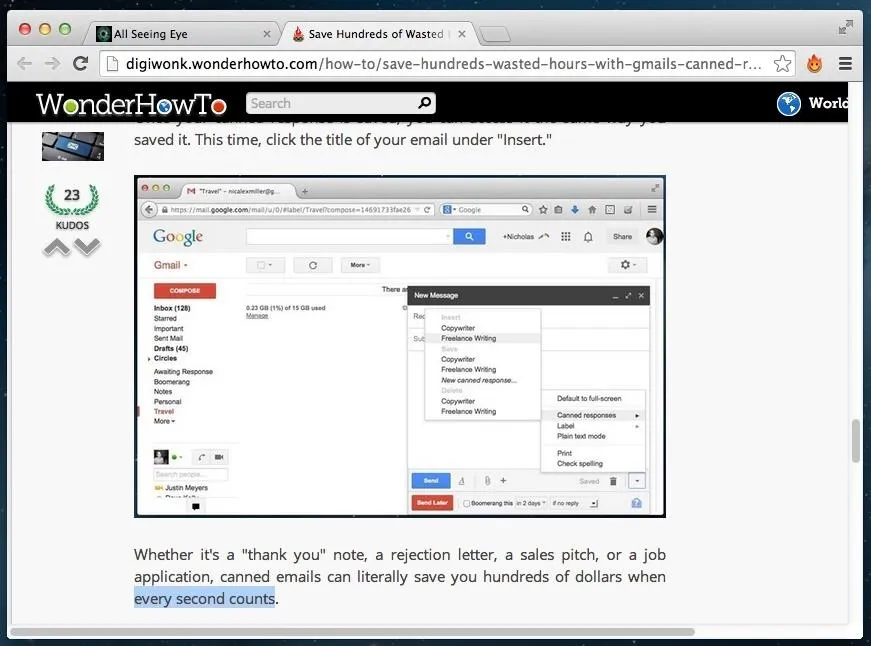The image size is (871, 646).
Task: Expand the More labels list under Travel
Action: [x=164, y=422]
